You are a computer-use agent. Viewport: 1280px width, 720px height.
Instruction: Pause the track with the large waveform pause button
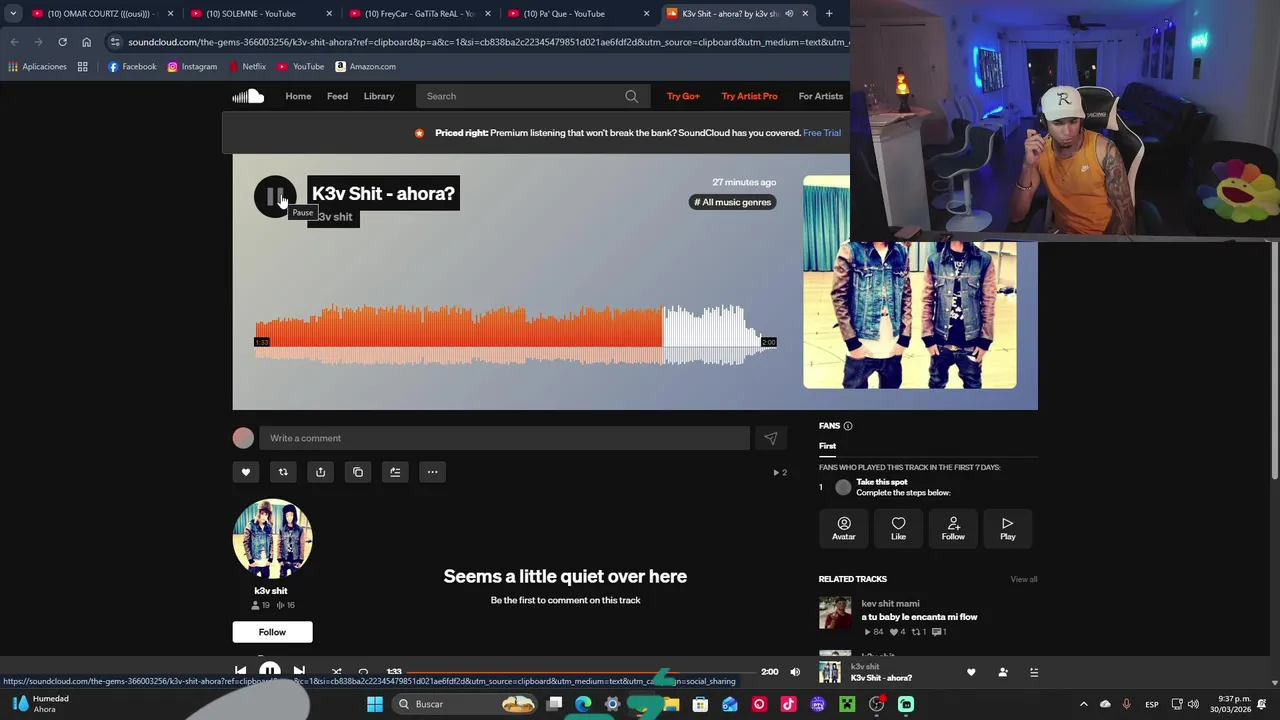pos(275,196)
